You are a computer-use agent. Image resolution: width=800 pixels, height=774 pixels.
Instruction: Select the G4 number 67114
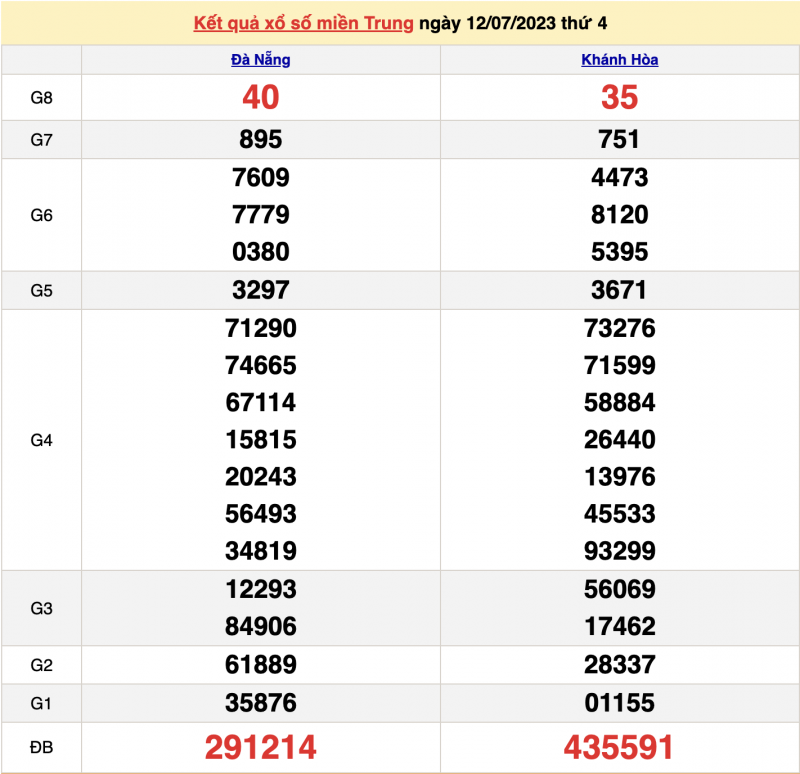pos(260,403)
